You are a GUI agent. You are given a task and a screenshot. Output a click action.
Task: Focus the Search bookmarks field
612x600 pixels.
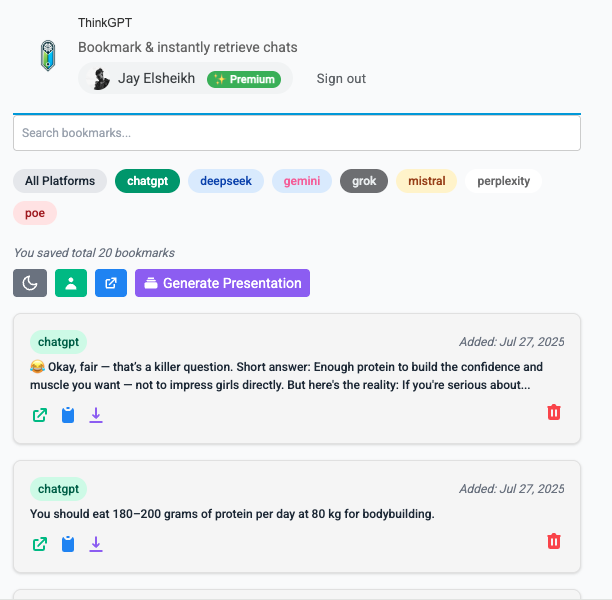(297, 133)
